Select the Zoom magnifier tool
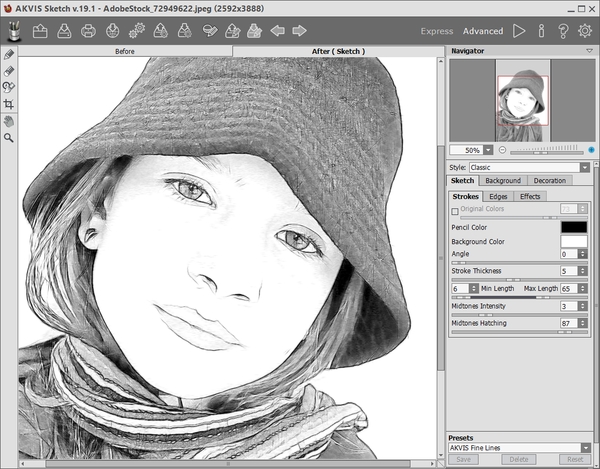The image size is (600, 469). 9,138
